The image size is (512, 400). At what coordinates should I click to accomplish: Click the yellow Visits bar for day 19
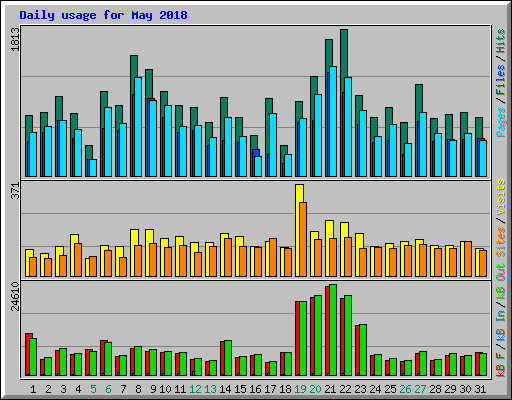coord(299,193)
